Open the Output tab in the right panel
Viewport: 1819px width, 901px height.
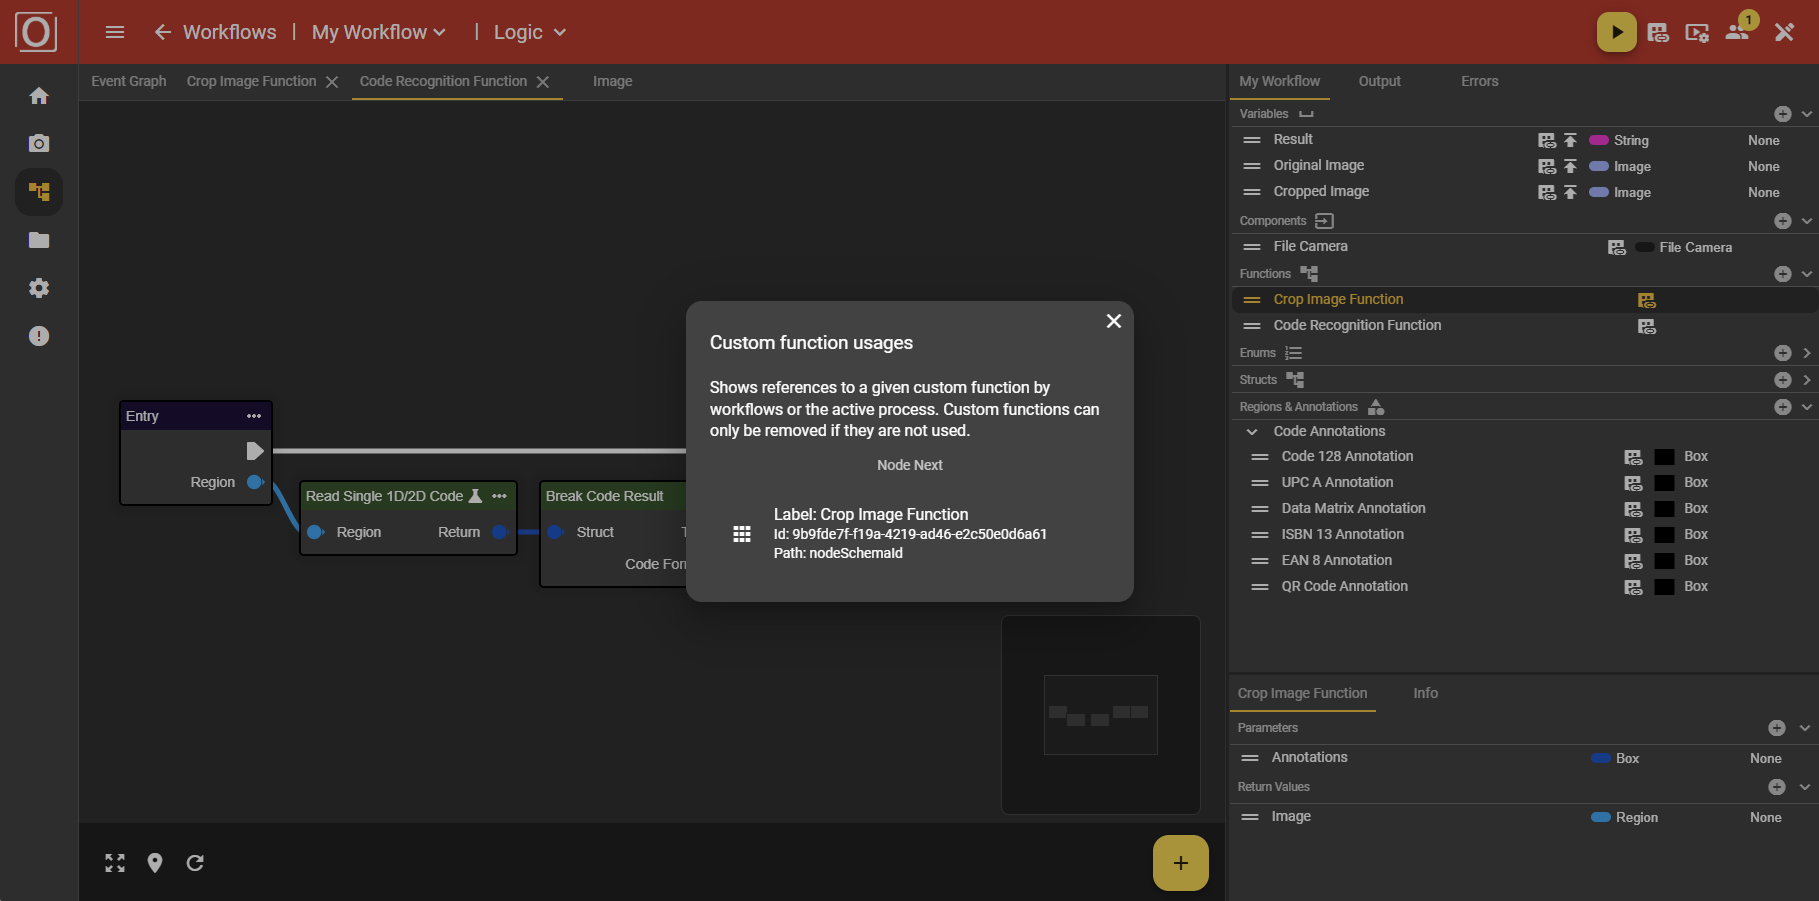[x=1379, y=81]
